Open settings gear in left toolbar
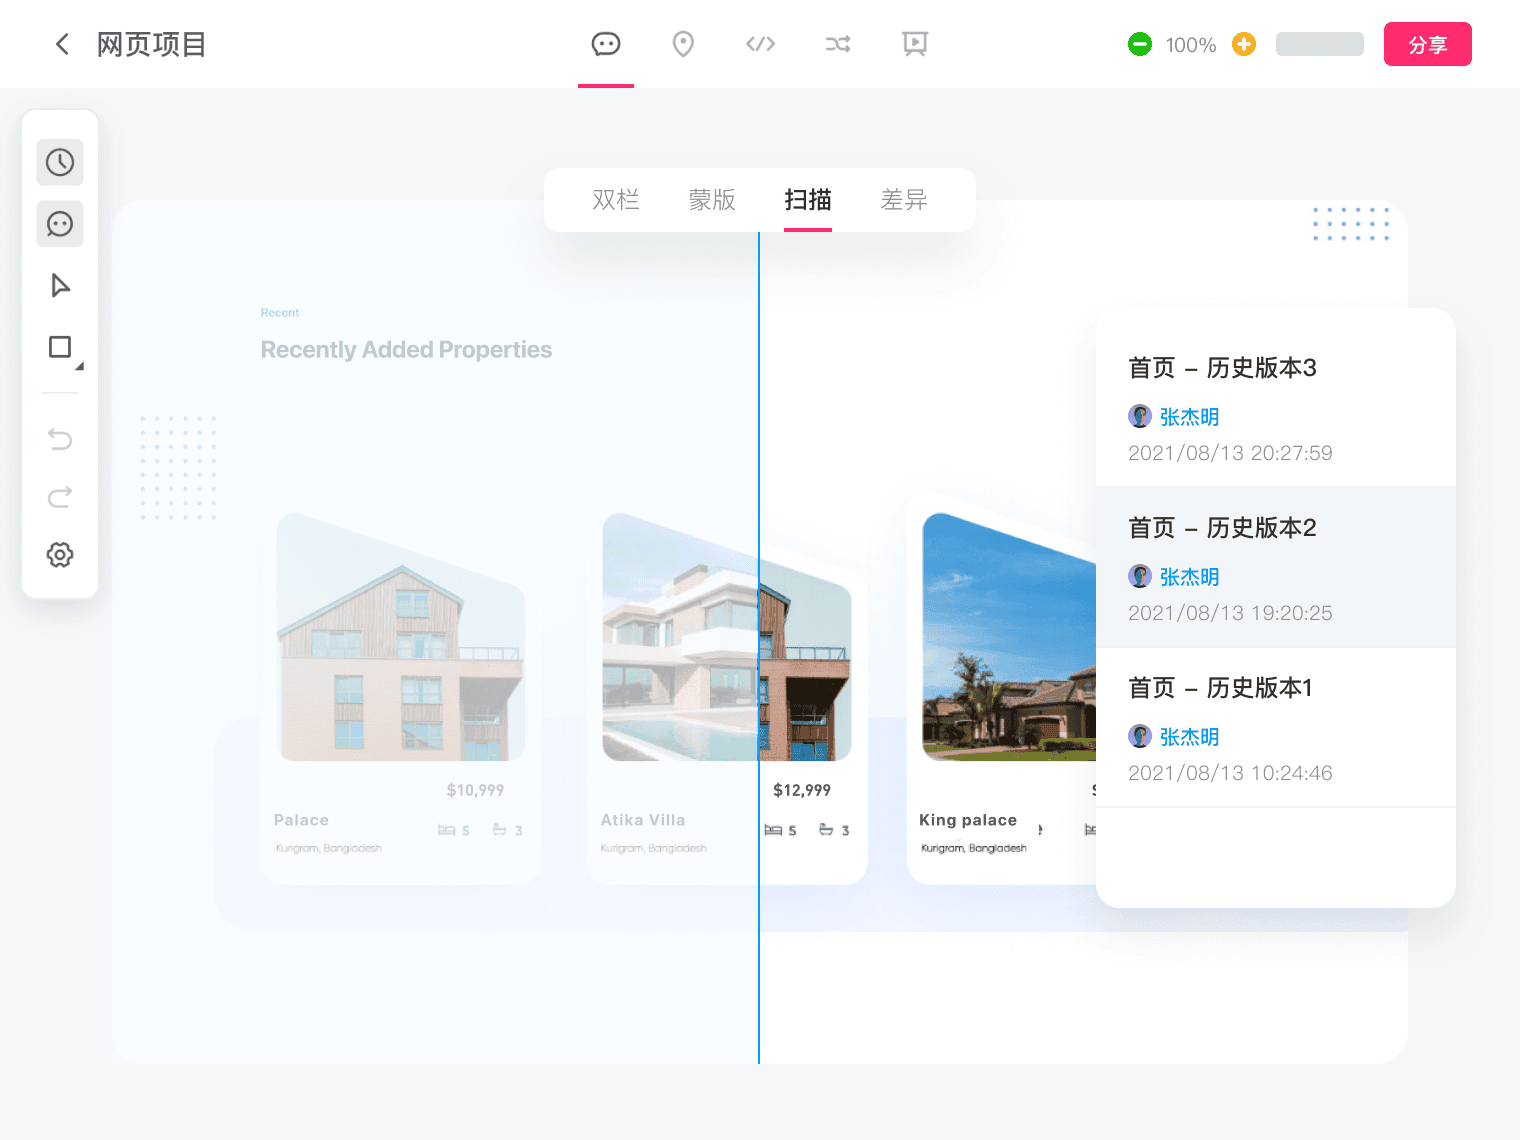Screen dimensions: 1520x1140 click(x=60, y=555)
